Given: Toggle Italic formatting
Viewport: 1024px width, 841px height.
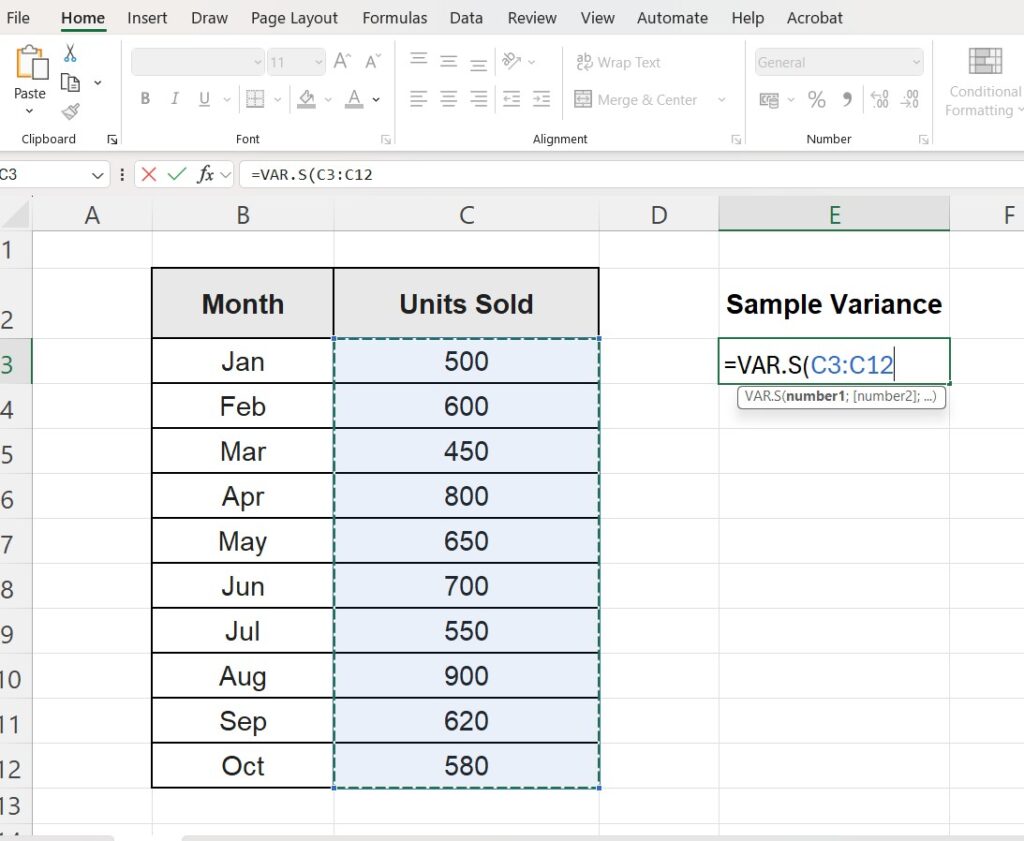Looking at the screenshot, I should pos(175,99).
